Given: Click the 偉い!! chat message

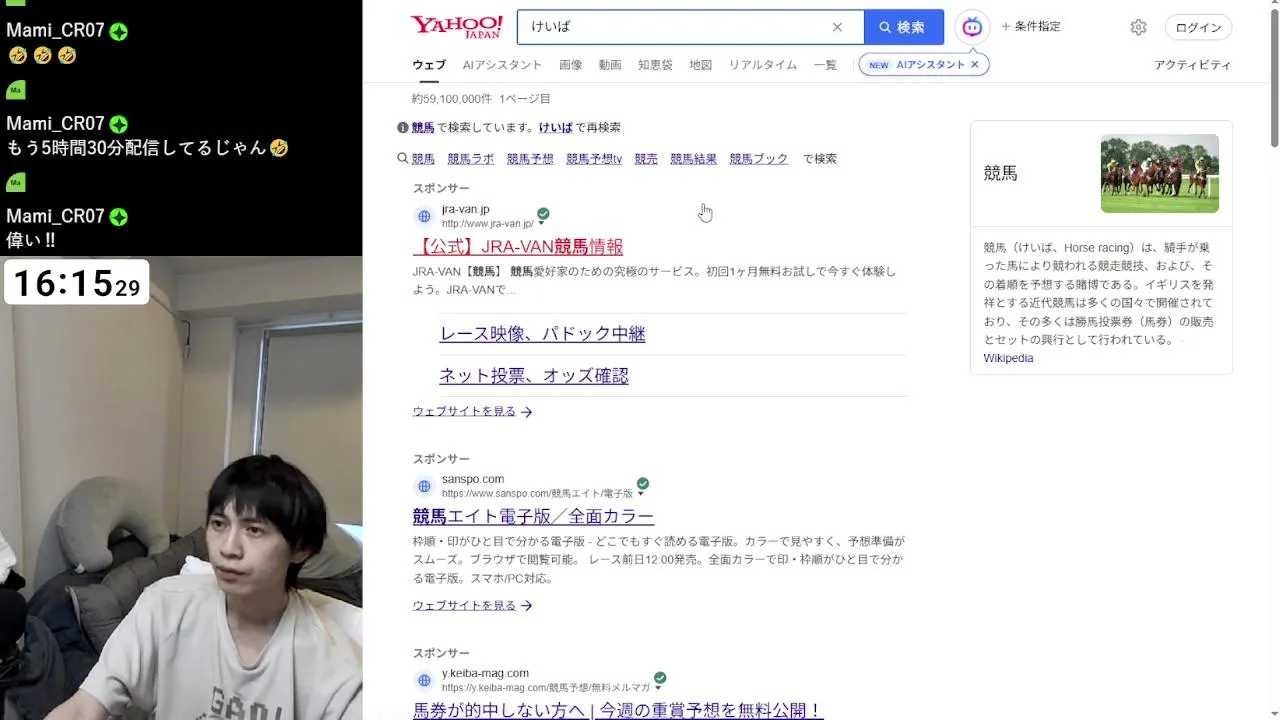Looking at the screenshot, I should (x=31, y=240).
